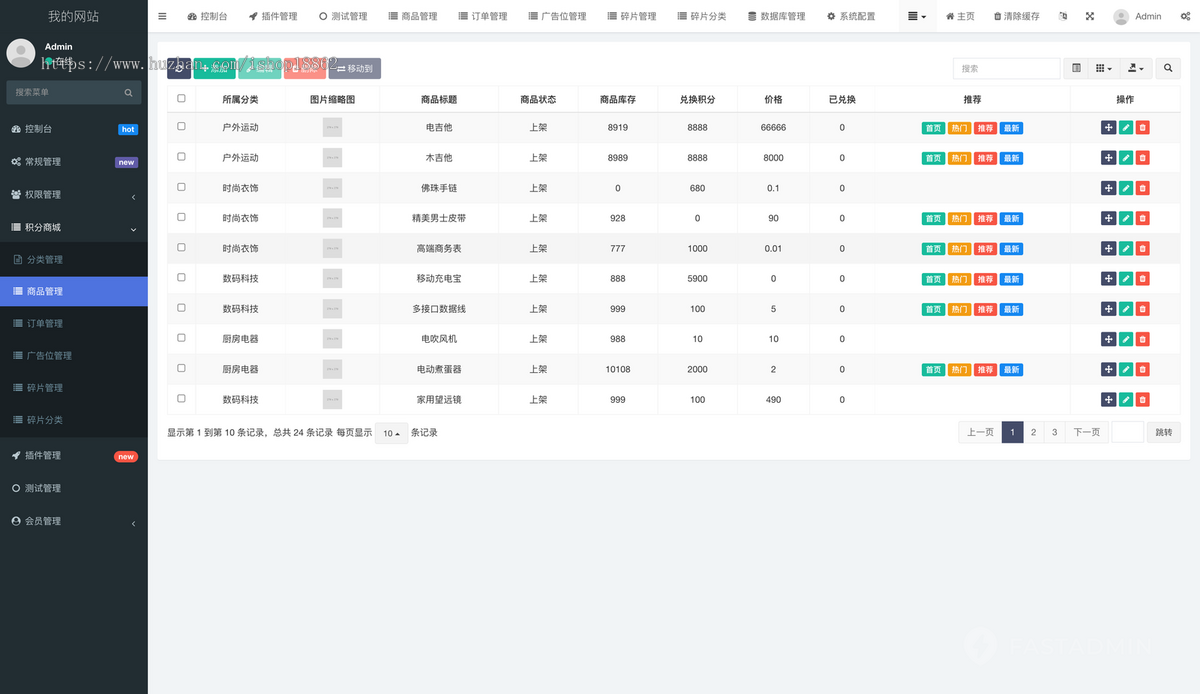The width and height of the screenshot is (1200, 694).
Task: Open the page size dropdown showing 10
Action: [391, 433]
